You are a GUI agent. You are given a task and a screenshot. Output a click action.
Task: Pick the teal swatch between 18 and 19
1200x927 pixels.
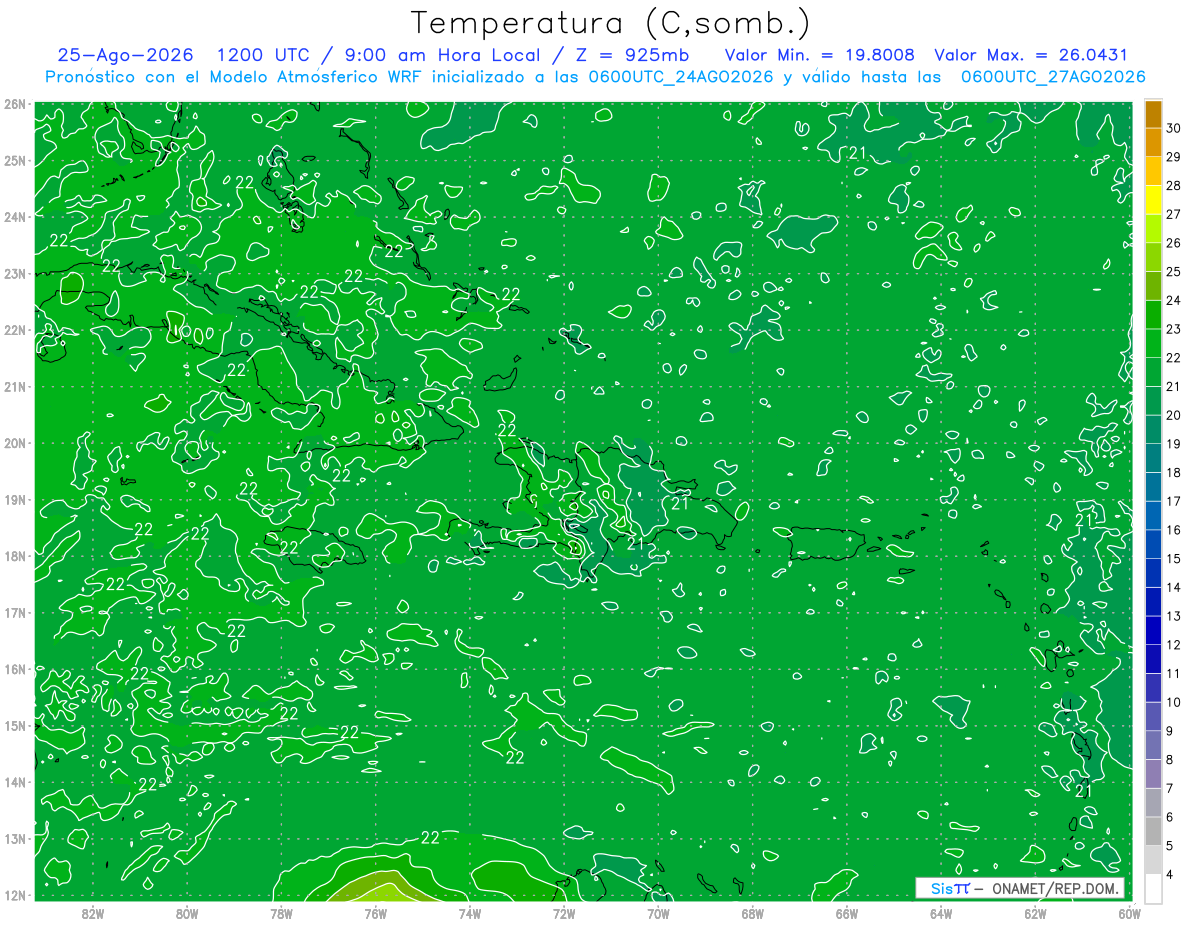[1153, 458]
